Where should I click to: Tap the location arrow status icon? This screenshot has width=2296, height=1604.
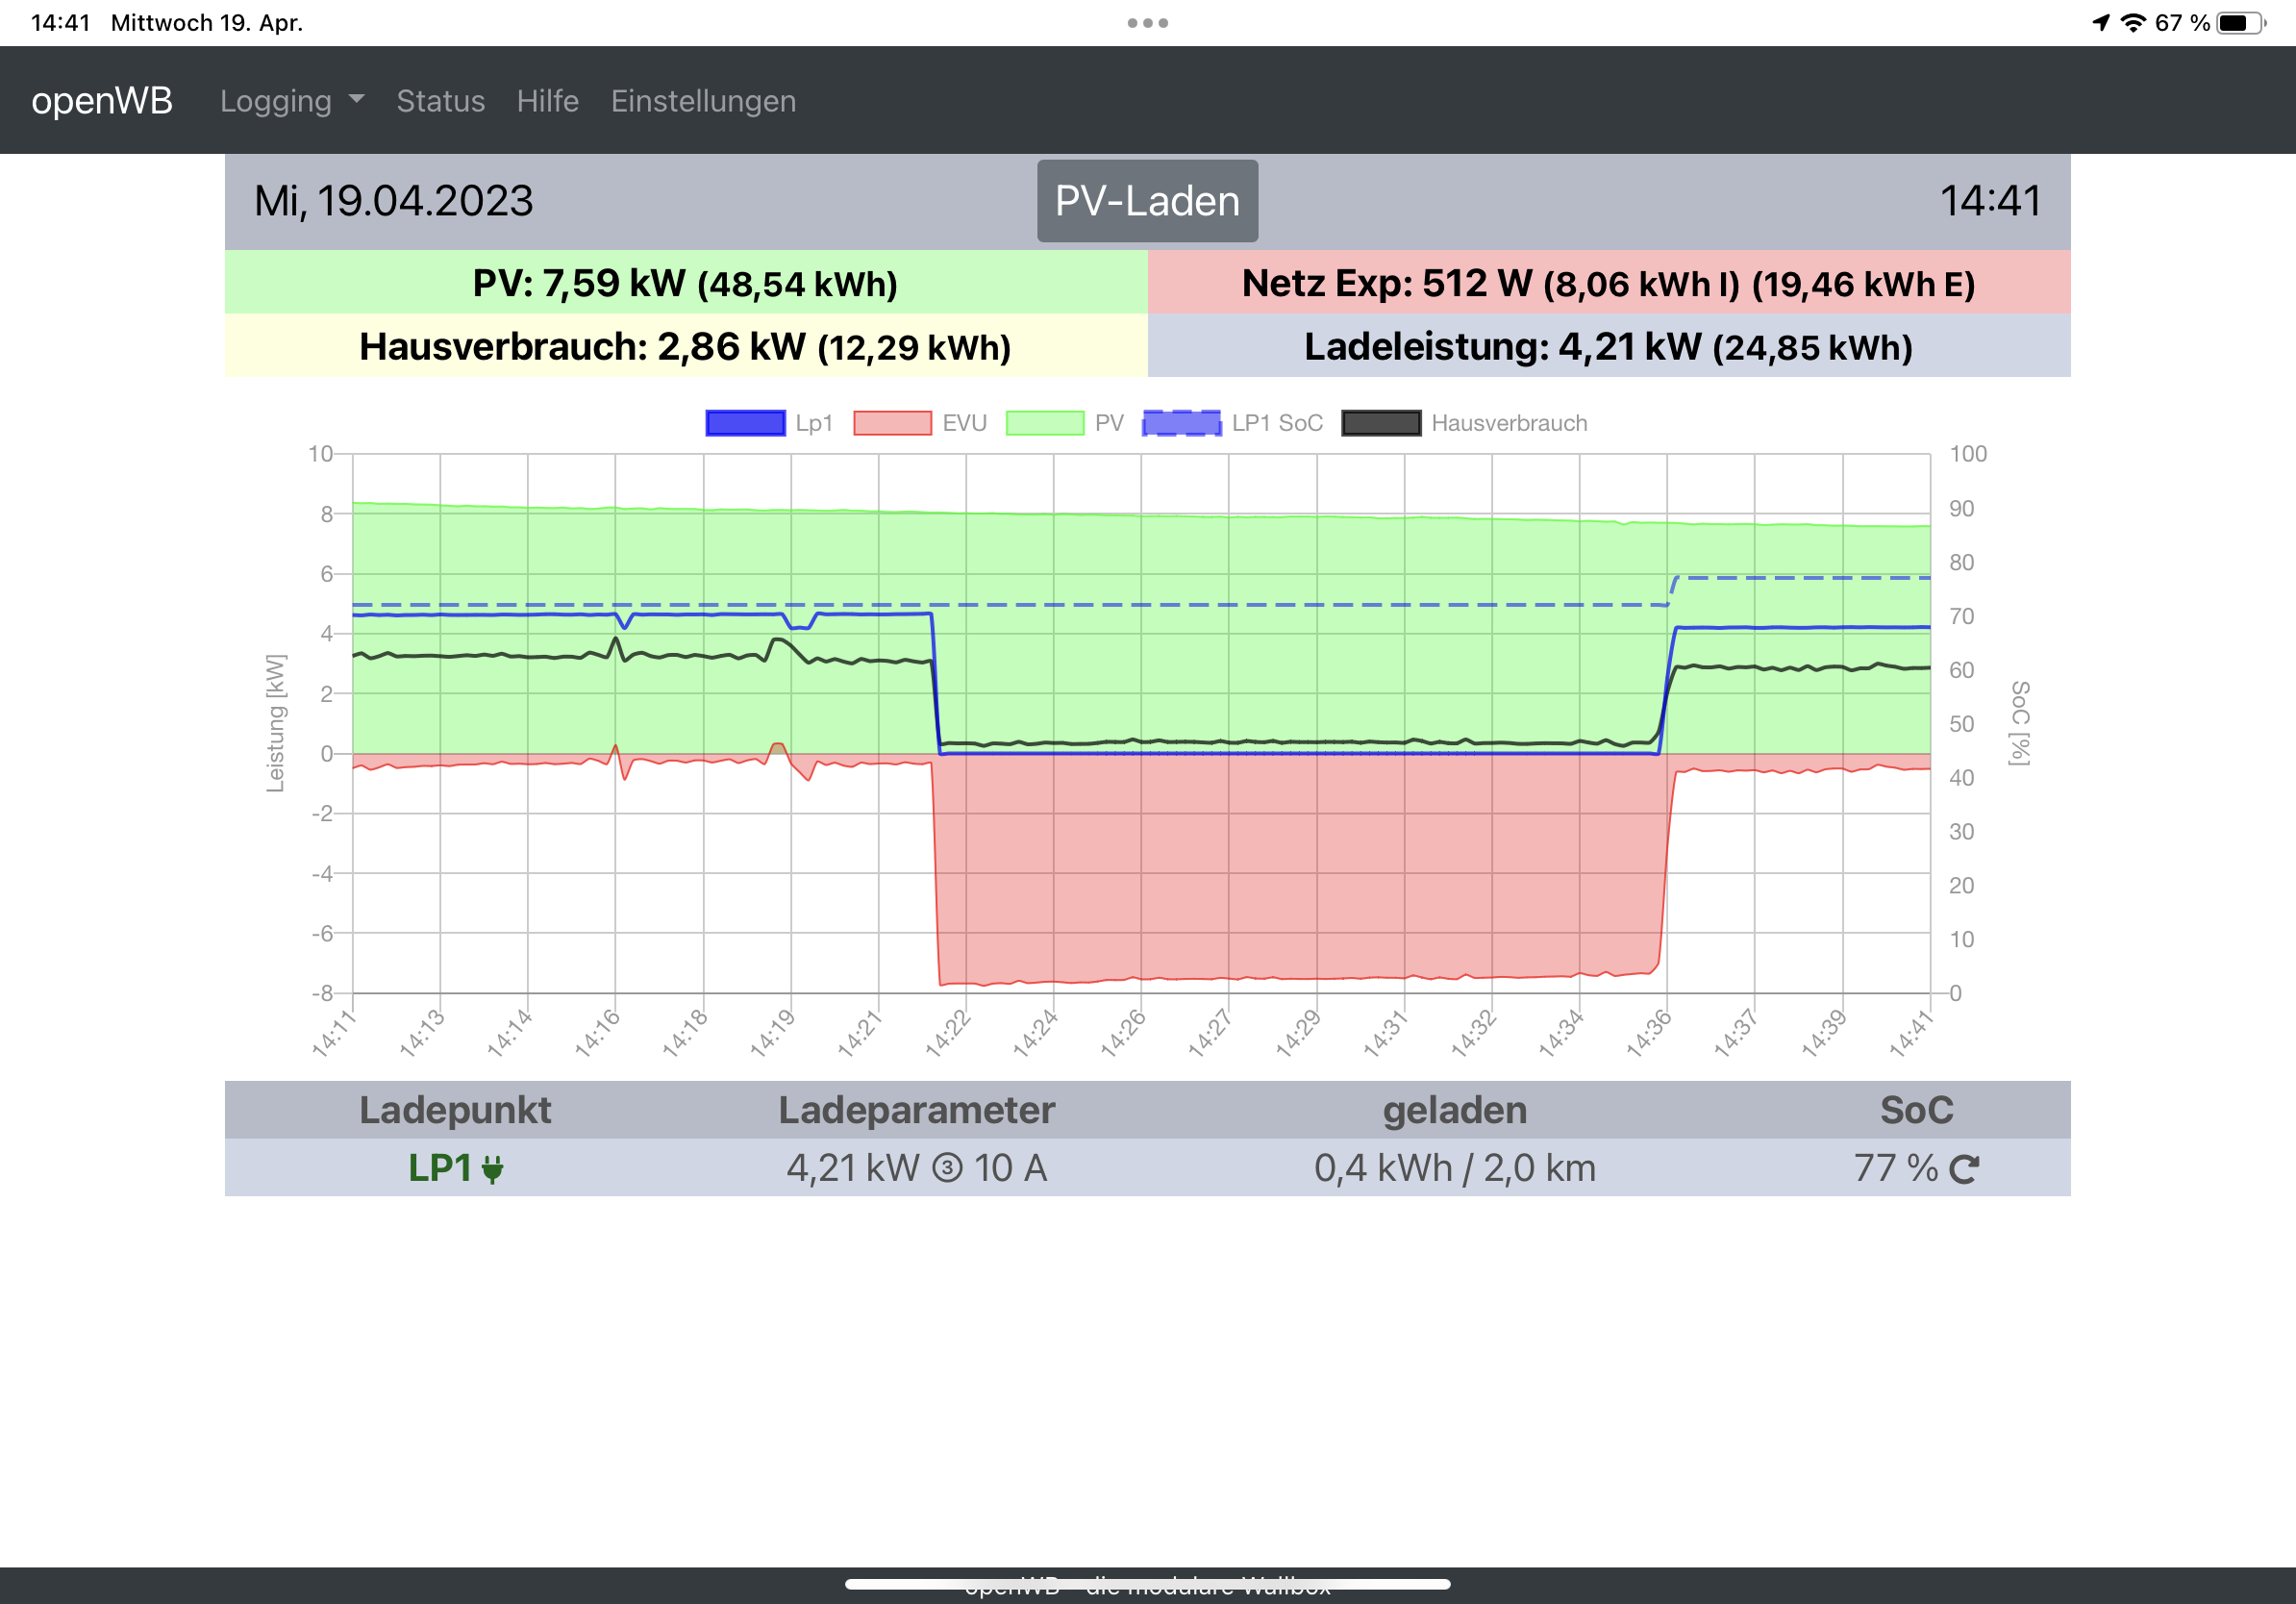coord(2101,23)
